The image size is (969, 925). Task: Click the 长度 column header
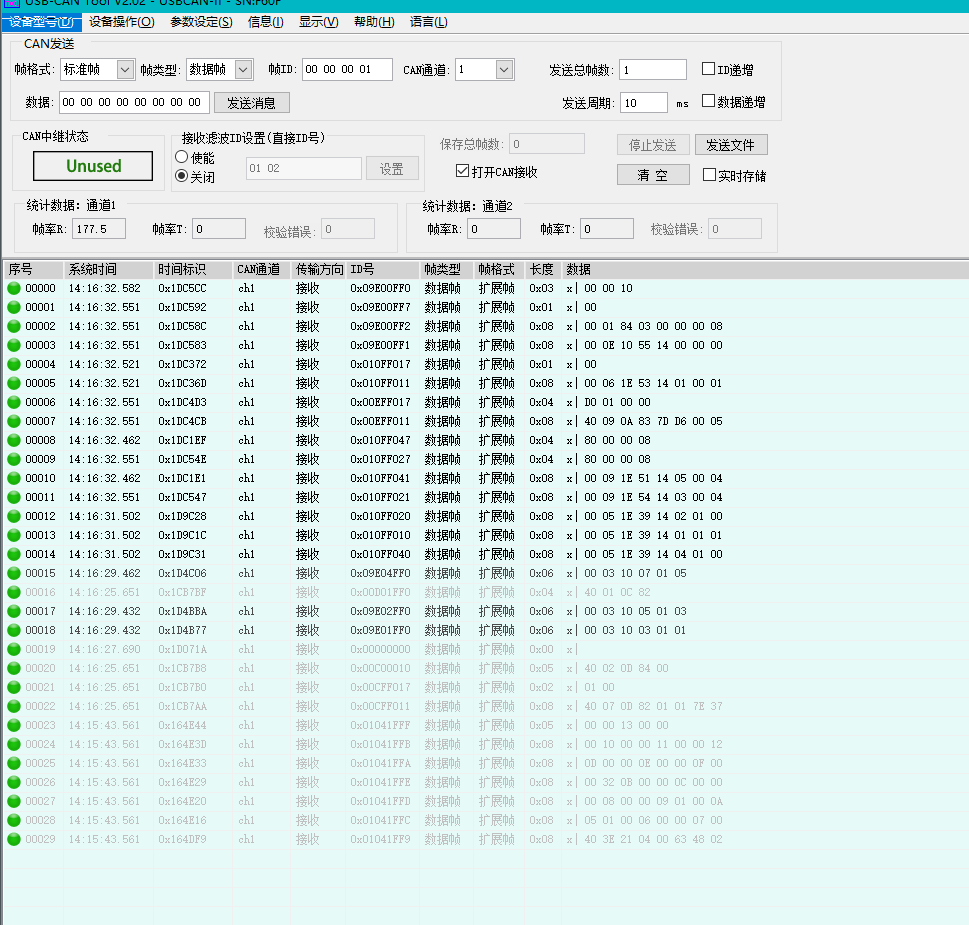(x=543, y=269)
